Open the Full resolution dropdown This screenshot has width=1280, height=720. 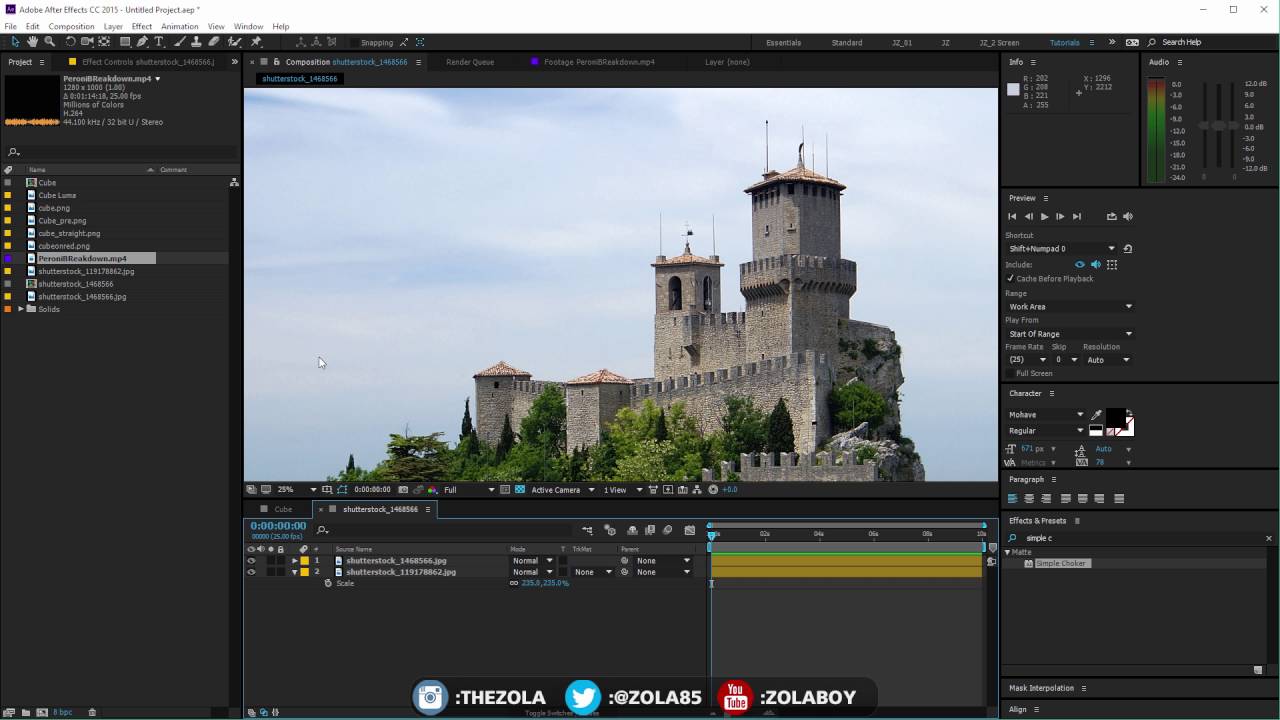468,490
